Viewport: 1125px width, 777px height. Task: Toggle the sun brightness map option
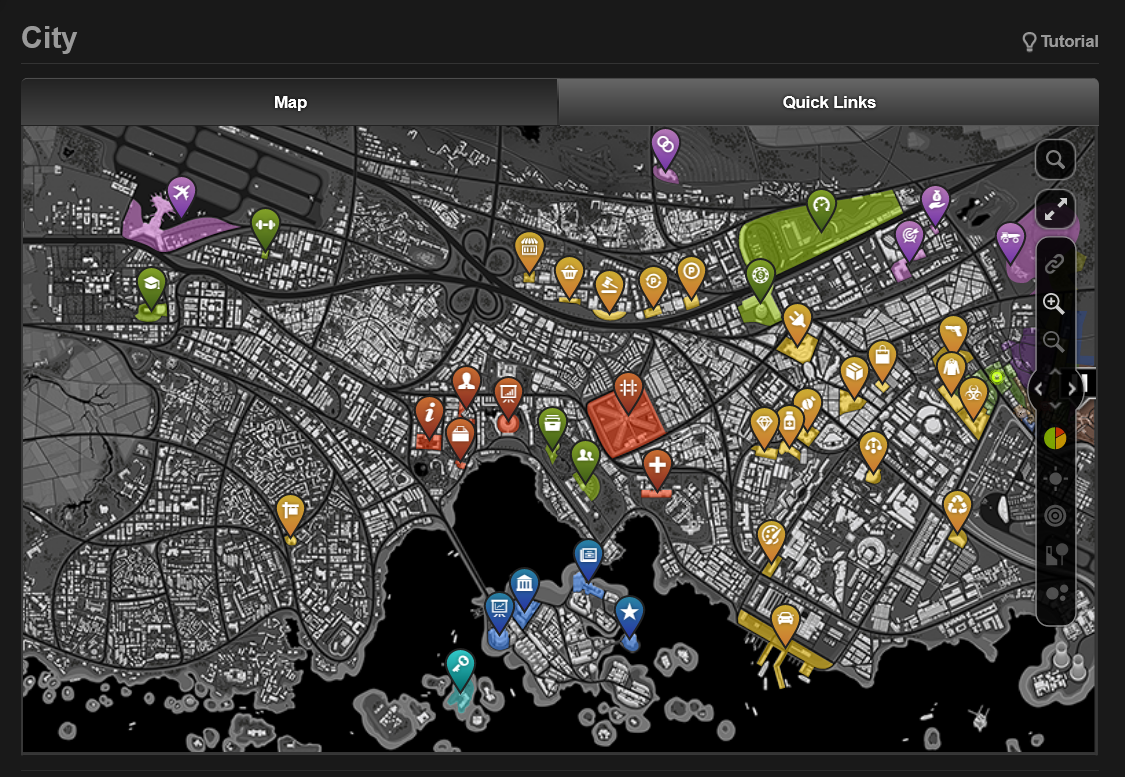1055,479
